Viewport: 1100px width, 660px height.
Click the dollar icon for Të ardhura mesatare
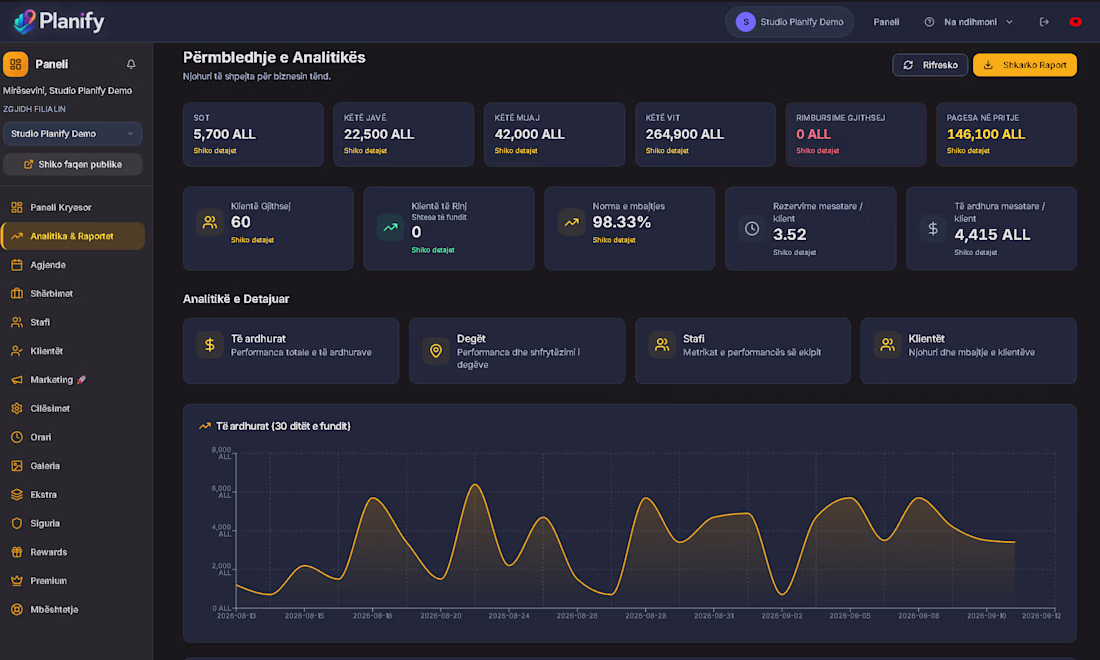[x=932, y=228]
